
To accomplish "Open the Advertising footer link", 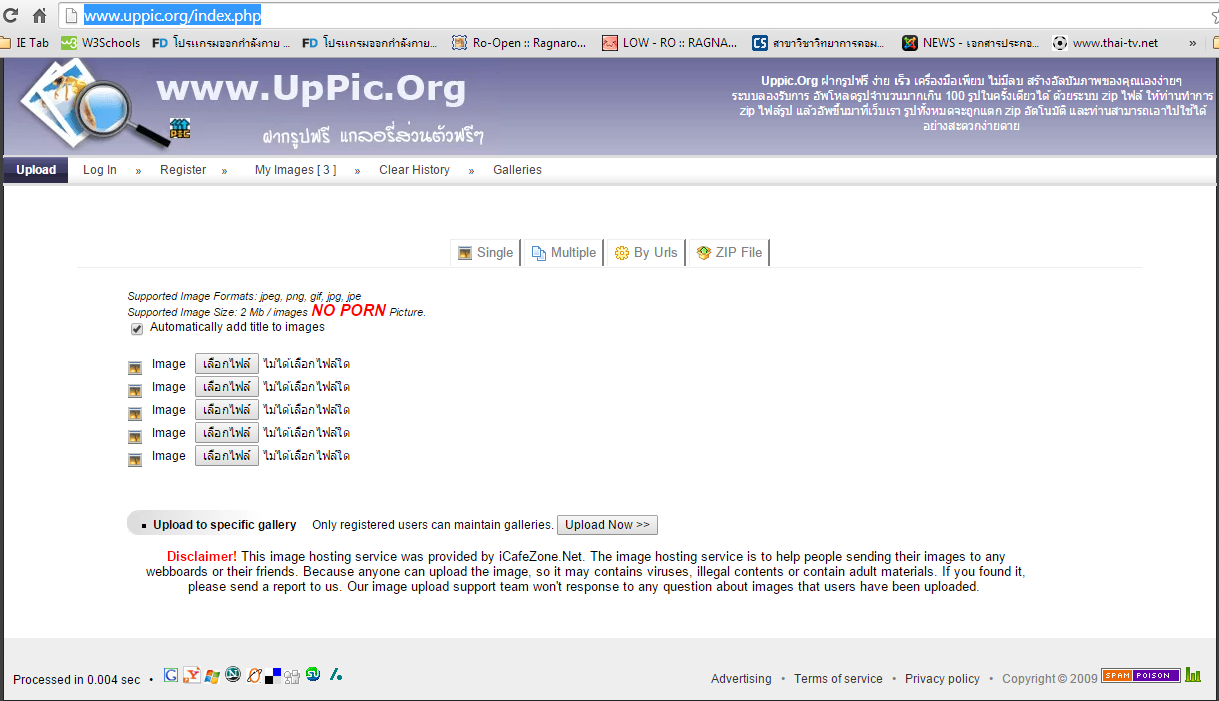I will point(741,679).
